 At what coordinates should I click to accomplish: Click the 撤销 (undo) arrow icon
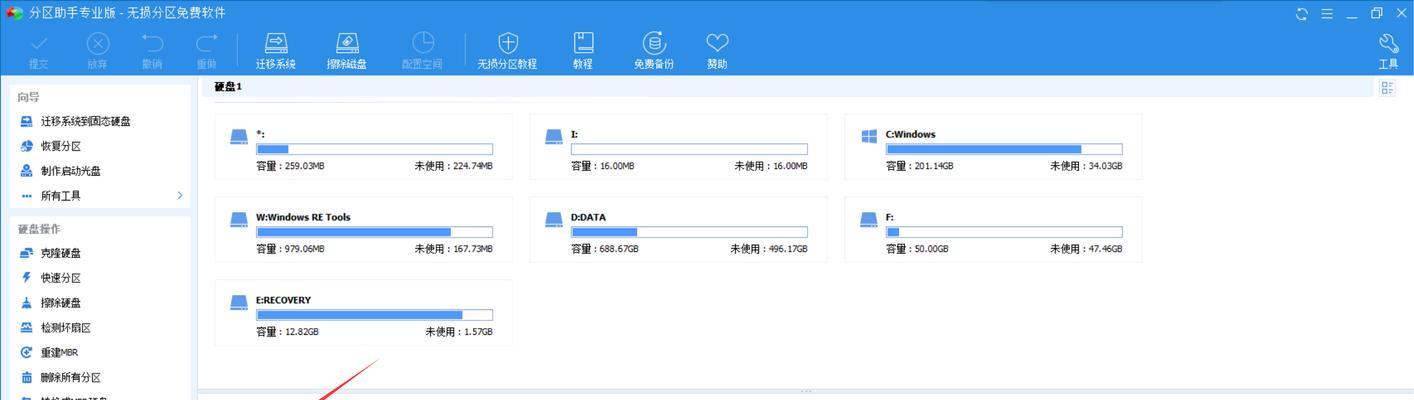[x=152, y=43]
